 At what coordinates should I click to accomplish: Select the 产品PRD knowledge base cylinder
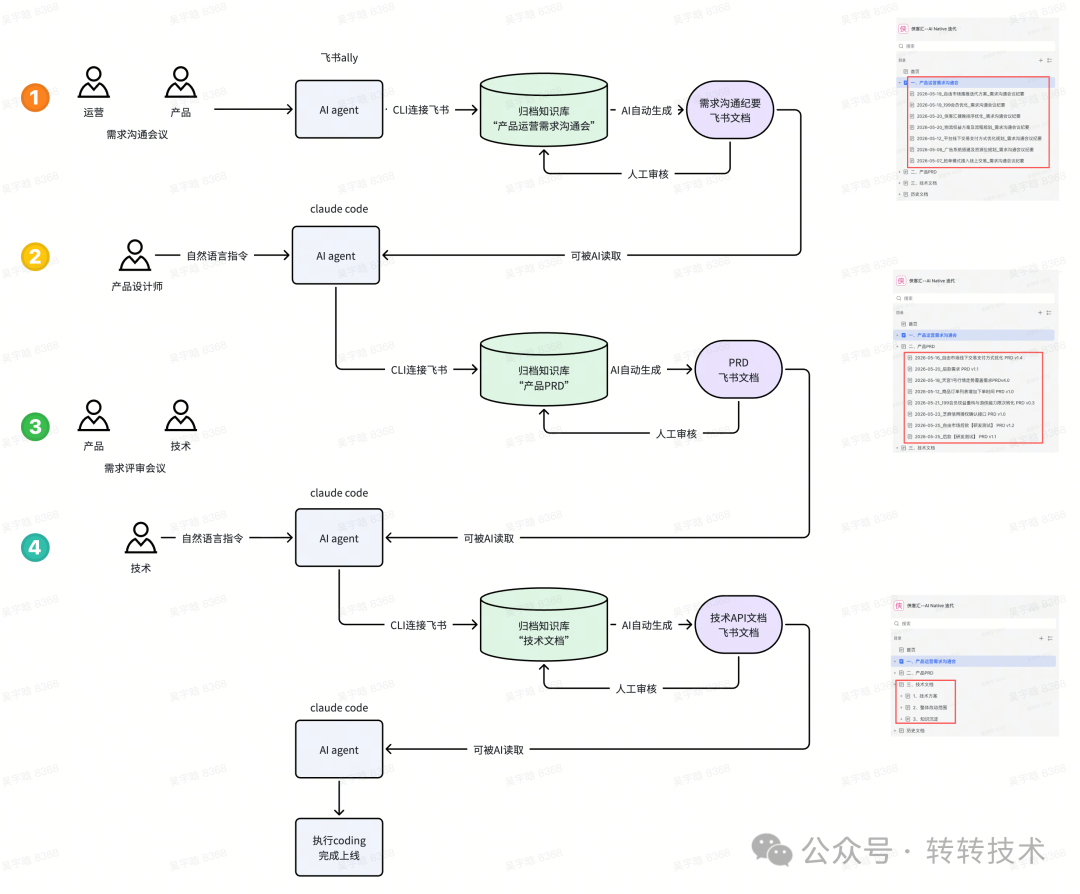click(x=544, y=370)
